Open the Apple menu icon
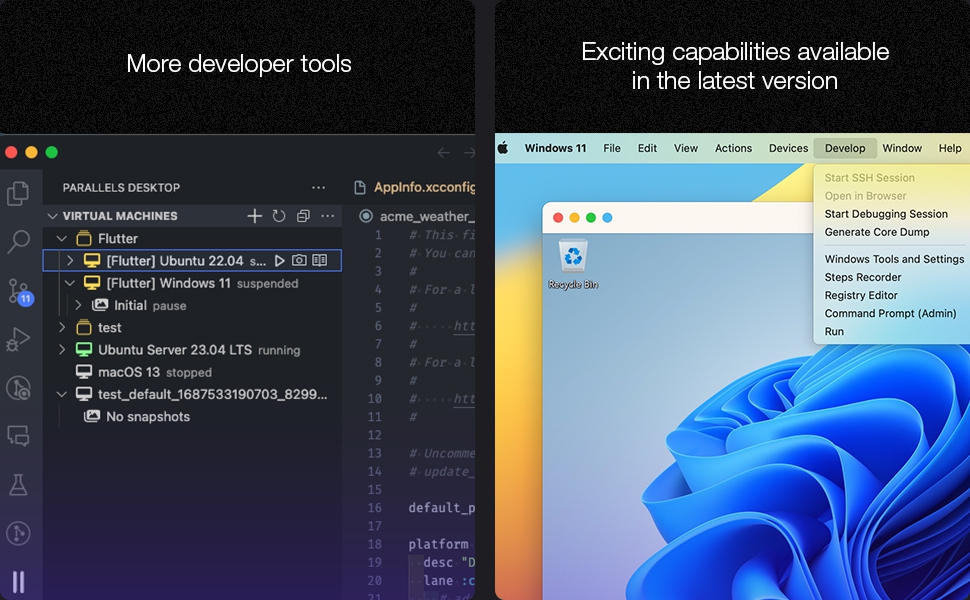970x600 pixels. (503, 148)
